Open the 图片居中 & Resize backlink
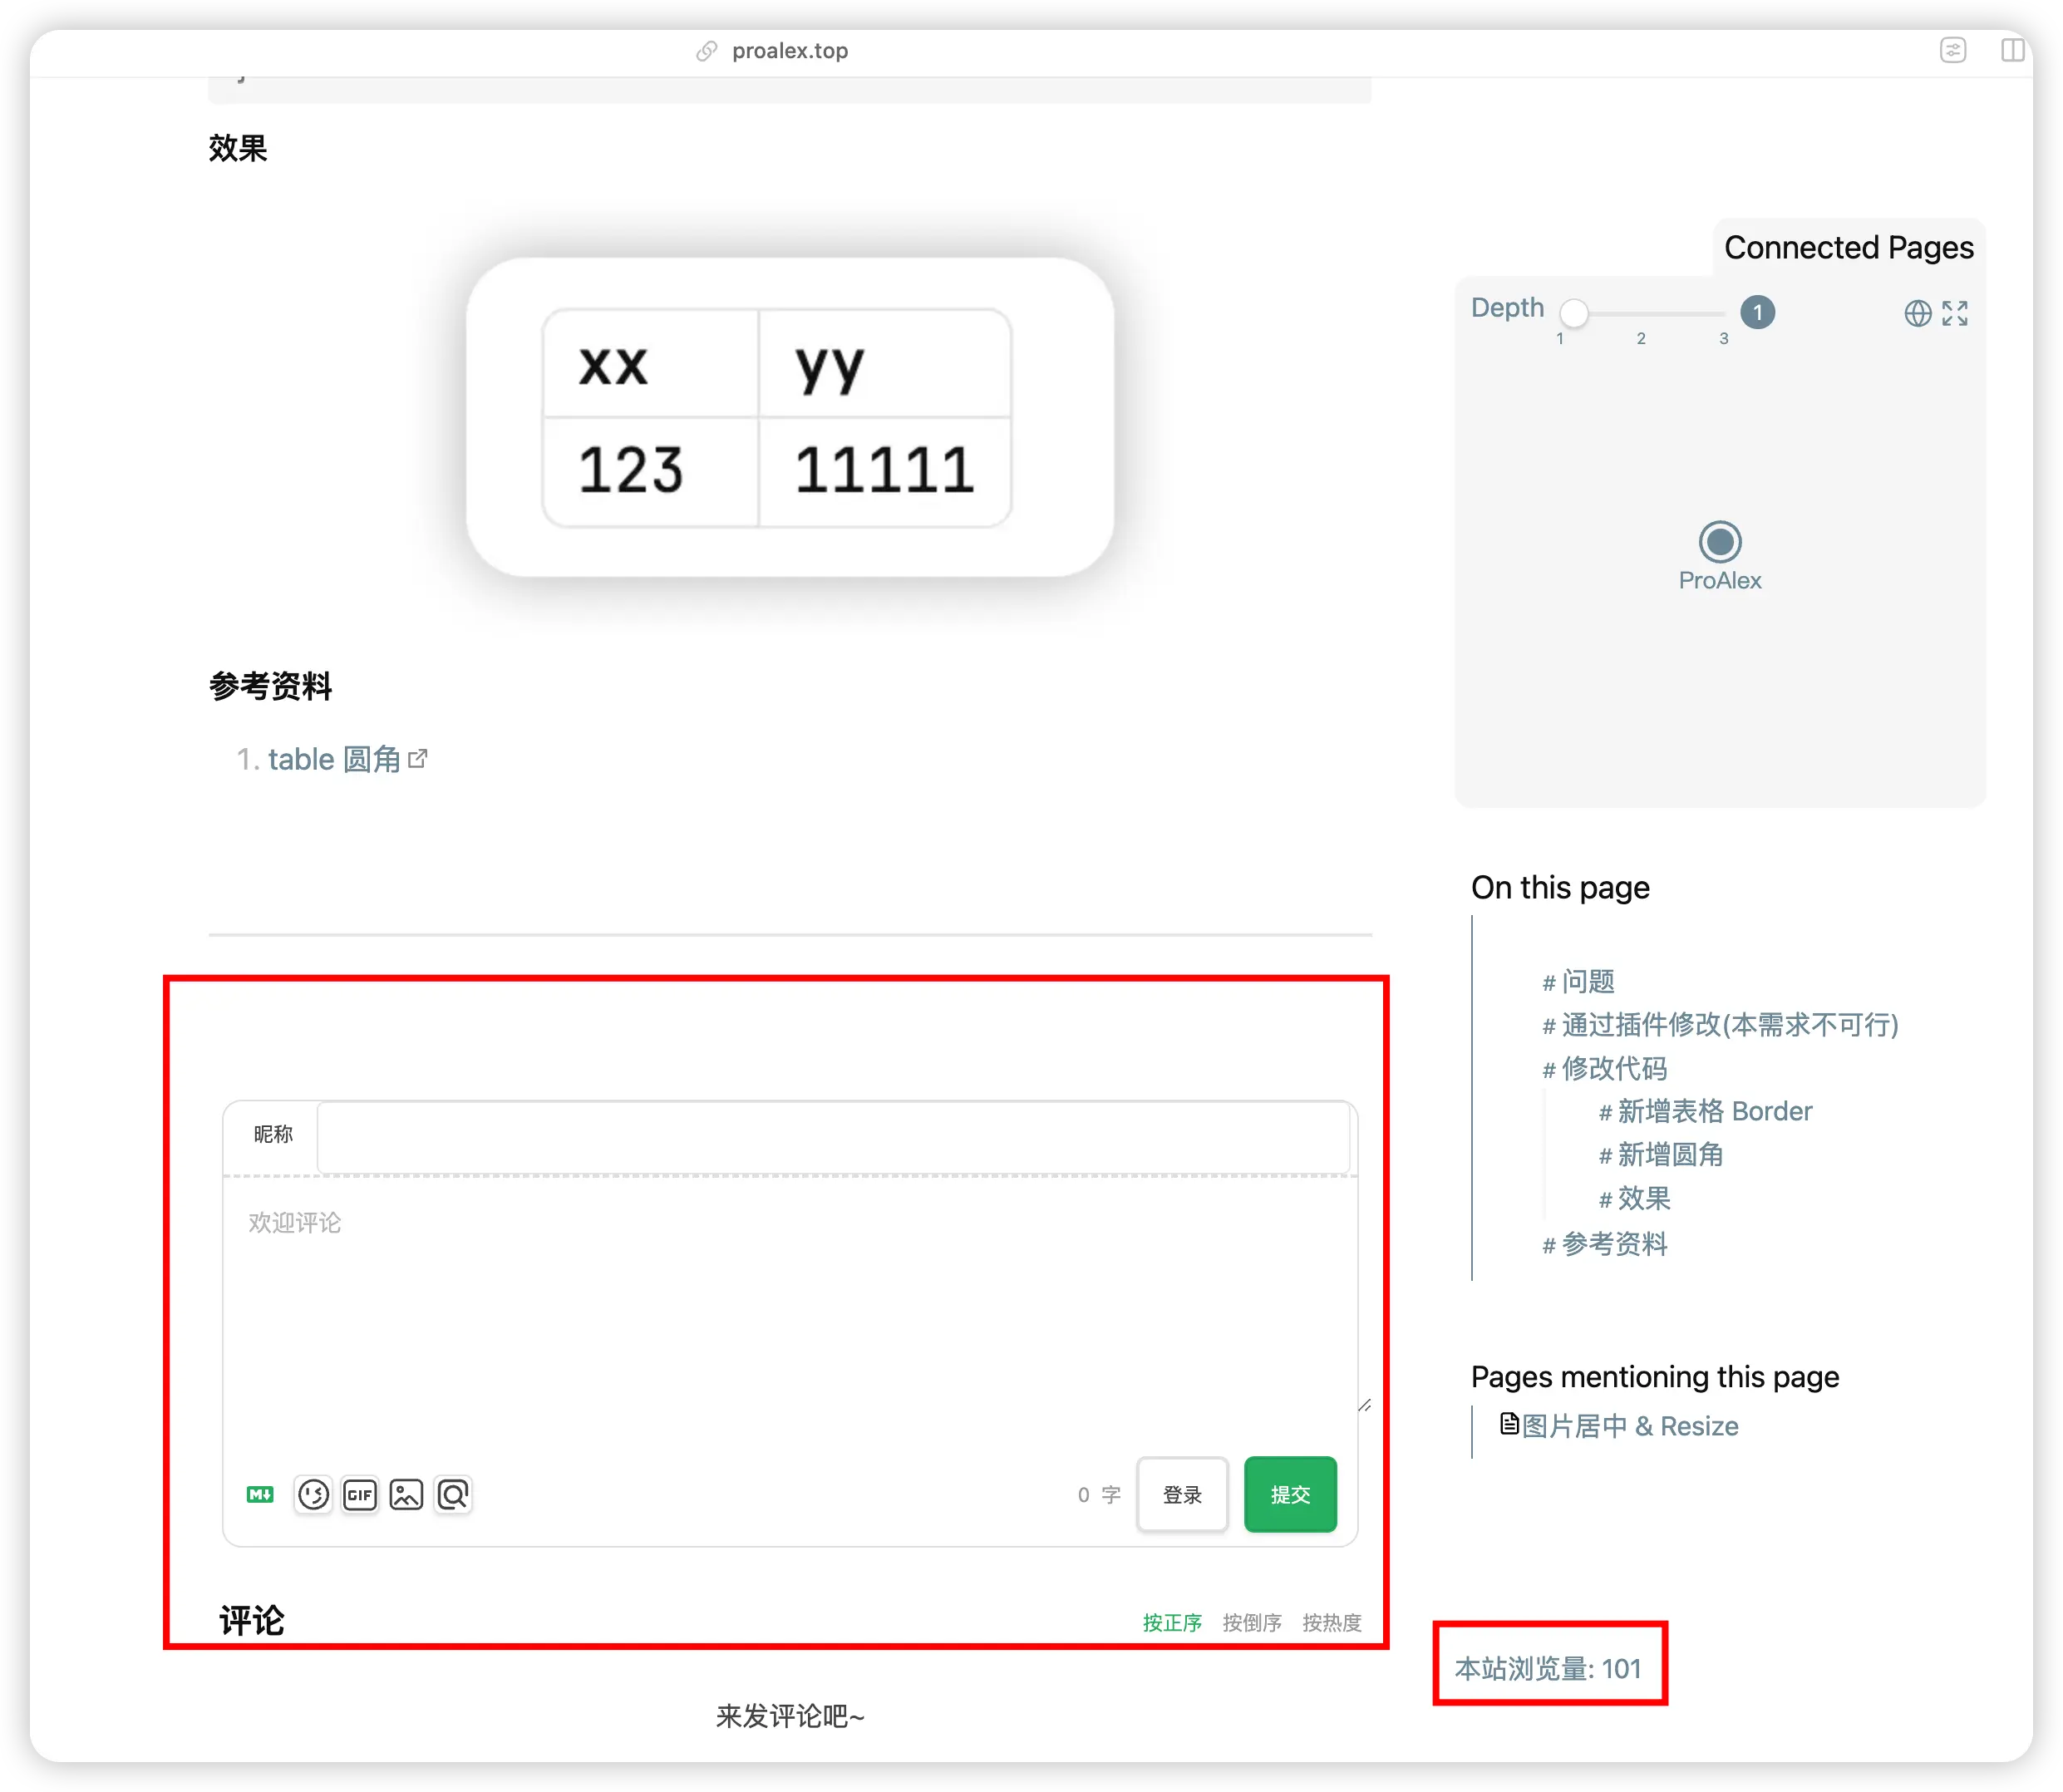Image resolution: width=2063 pixels, height=1792 pixels. pyautogui.click(x=1629, y=1426)
